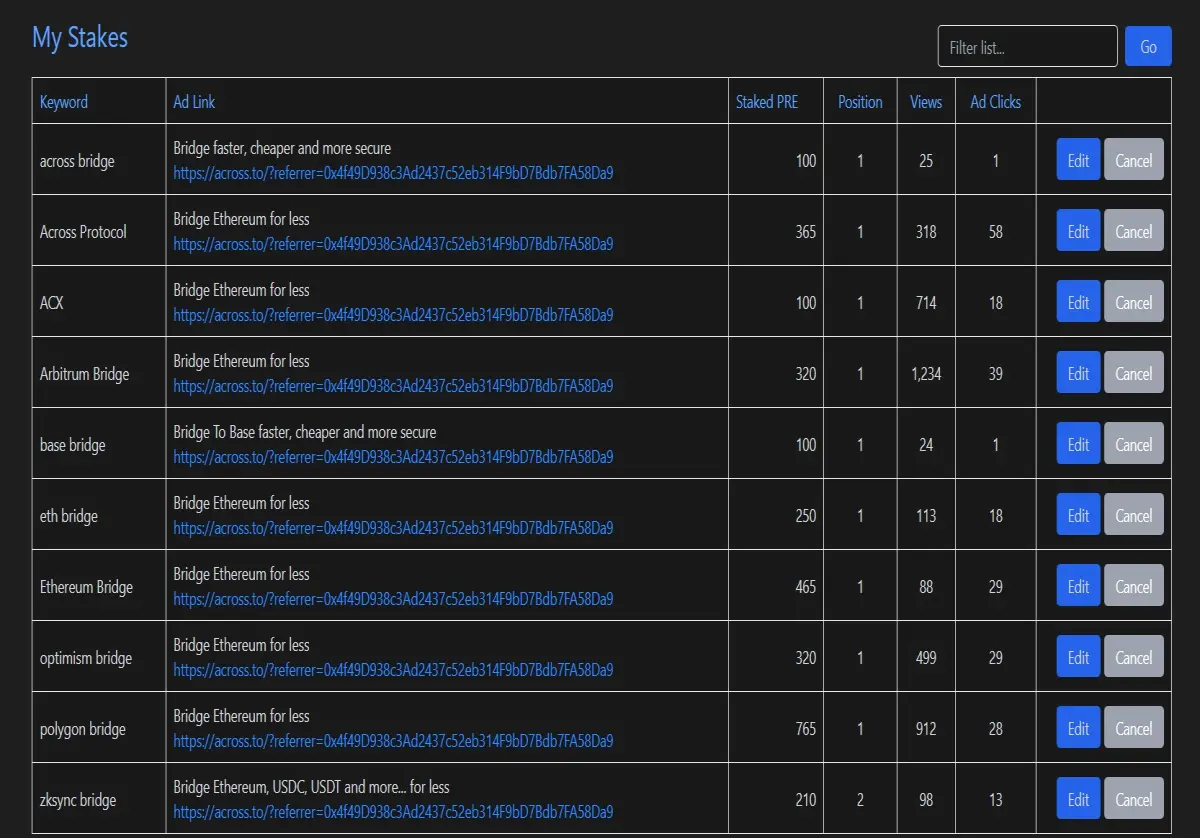Cancel the Arbitrum Bridge stake
1200x838 pixels.
(x=1134, y=373)
